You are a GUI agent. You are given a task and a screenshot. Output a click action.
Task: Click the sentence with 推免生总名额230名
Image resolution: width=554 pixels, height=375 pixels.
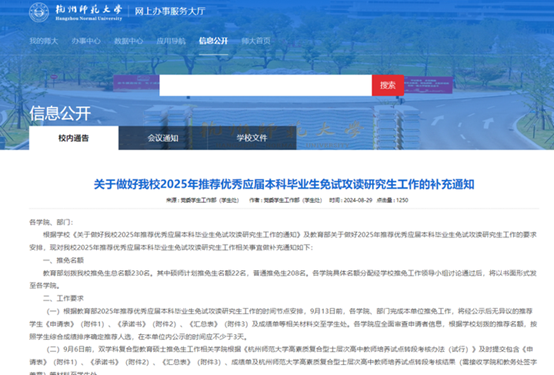click(x=283, y=279)
